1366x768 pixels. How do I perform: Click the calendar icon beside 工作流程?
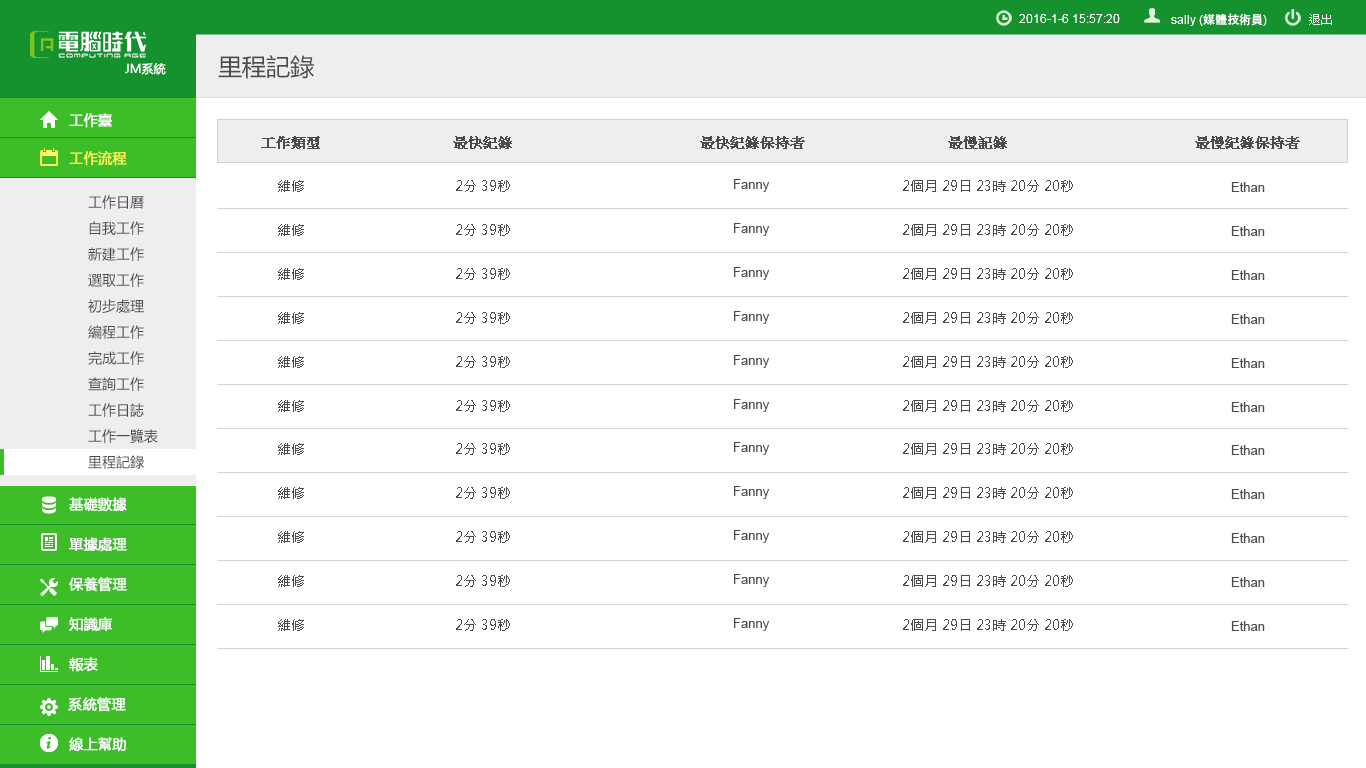coord(49,158)
